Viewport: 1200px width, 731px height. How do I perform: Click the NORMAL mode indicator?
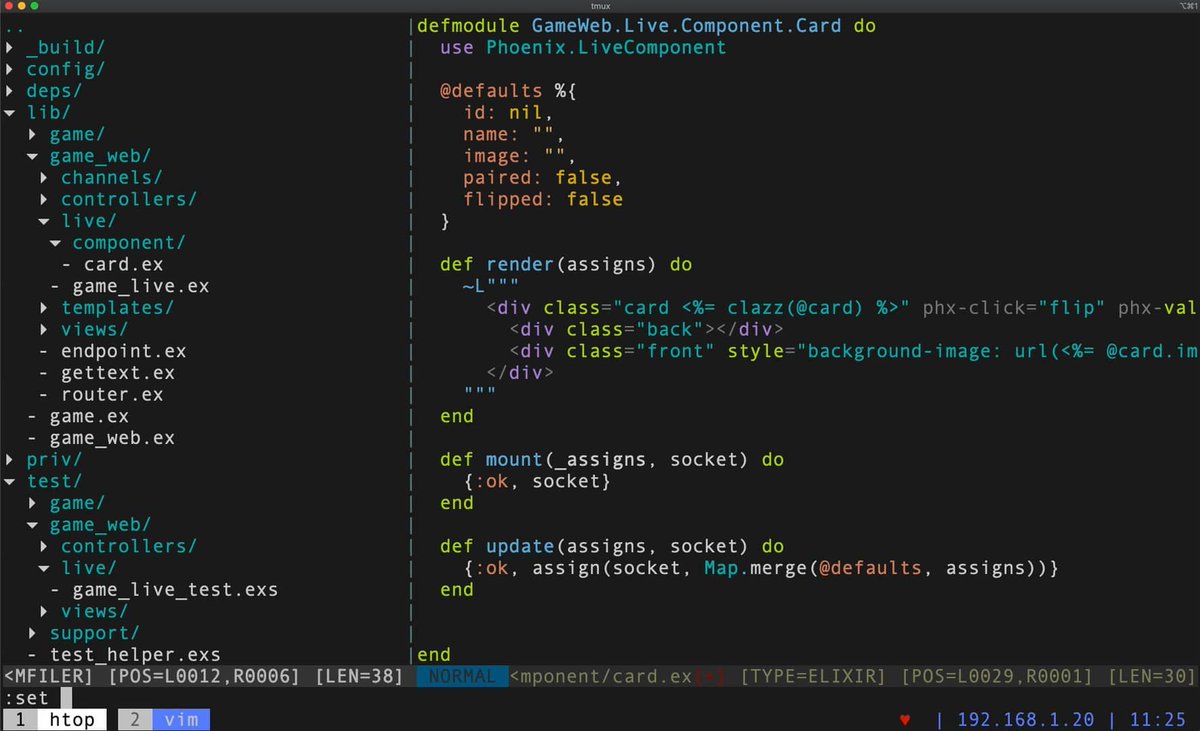(461, 677)
